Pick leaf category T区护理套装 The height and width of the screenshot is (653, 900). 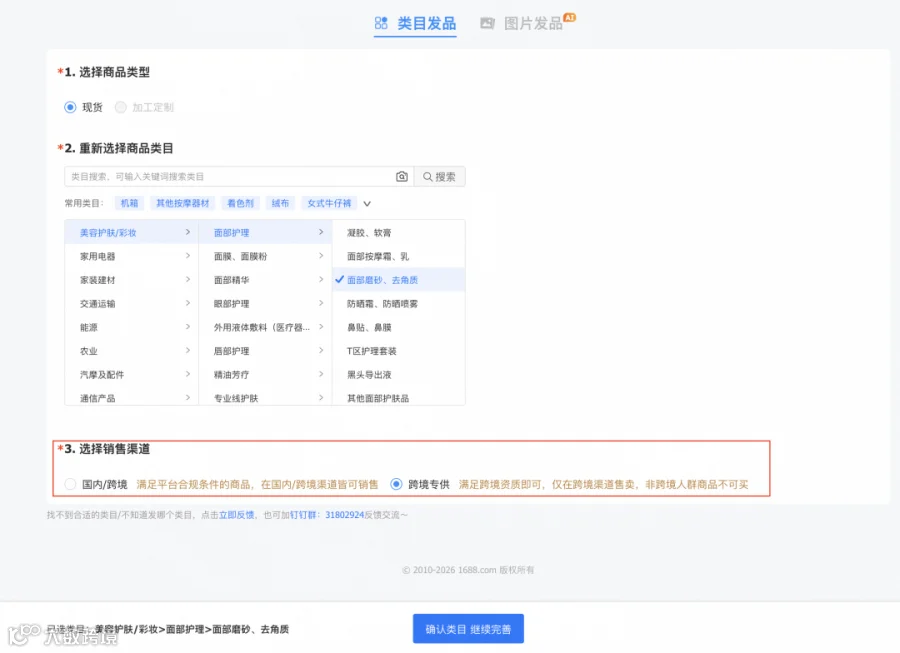click(398, 351)
